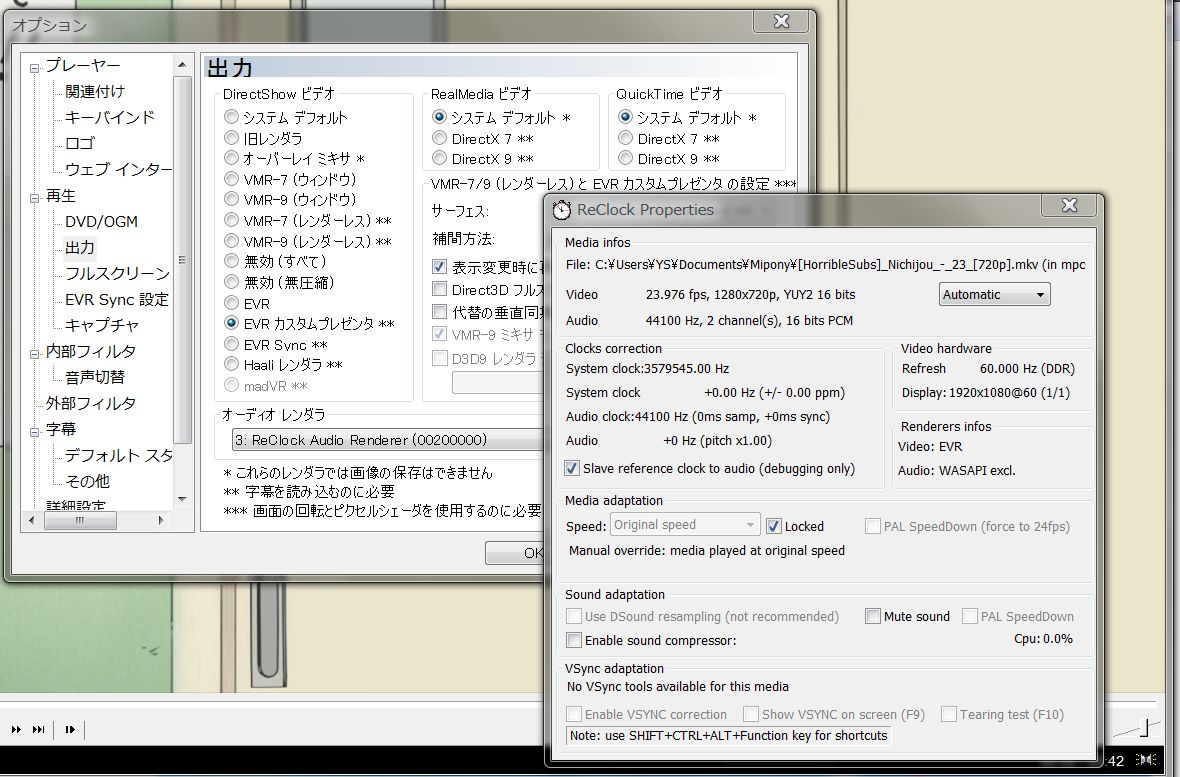
Task: Click the tree horizontal scrollbar thumb
Action: tap(80, 520)
